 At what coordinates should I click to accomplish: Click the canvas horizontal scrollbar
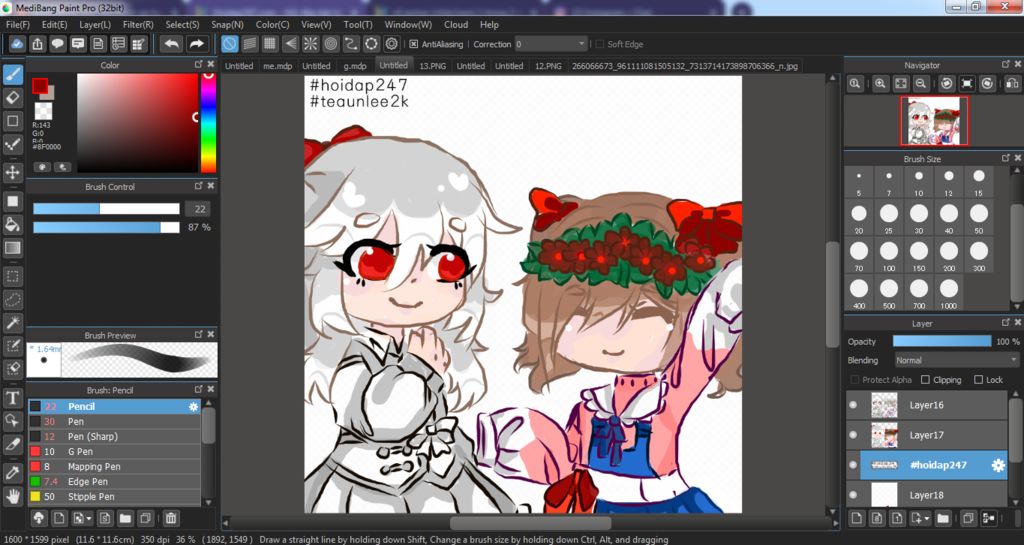tap(530, 523)
